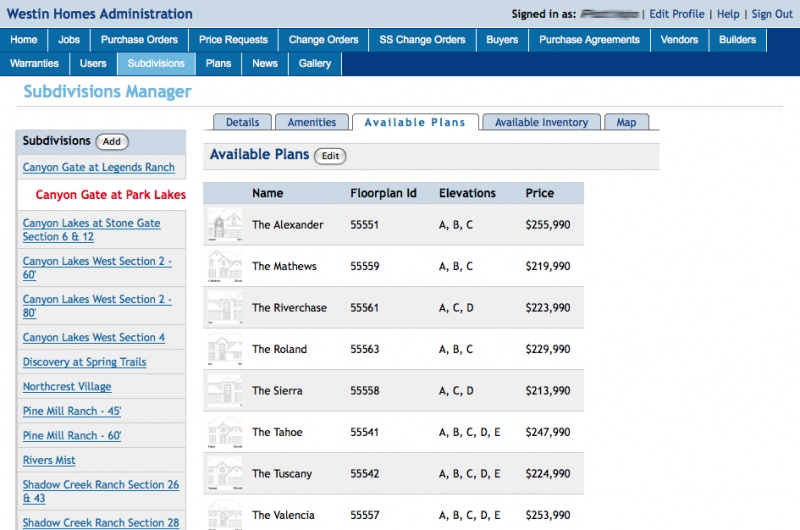Select the Available Plans tab
Image resolution: width=800 pixels, height=530 pixels.
click(415, 122)
